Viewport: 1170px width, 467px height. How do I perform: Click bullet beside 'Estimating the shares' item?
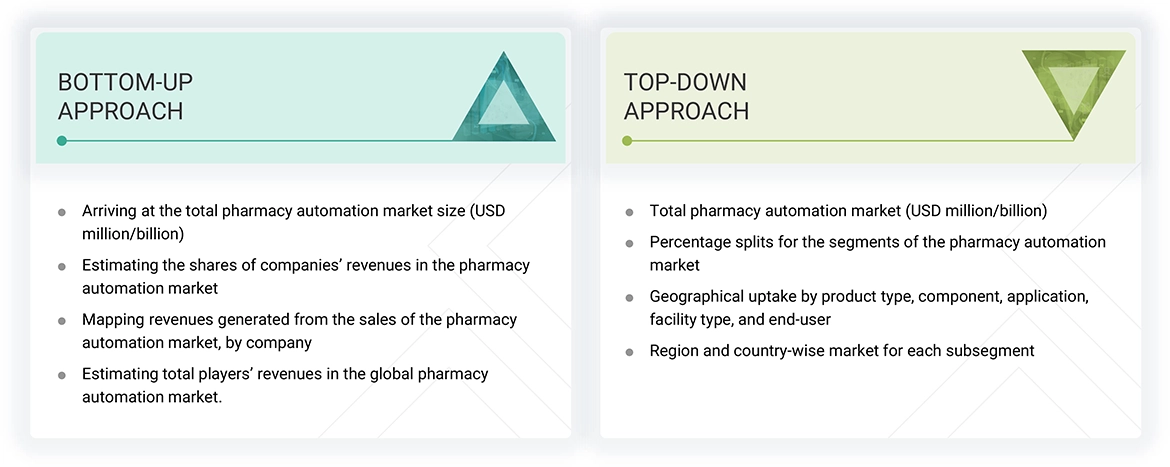(x=62, y=267)
